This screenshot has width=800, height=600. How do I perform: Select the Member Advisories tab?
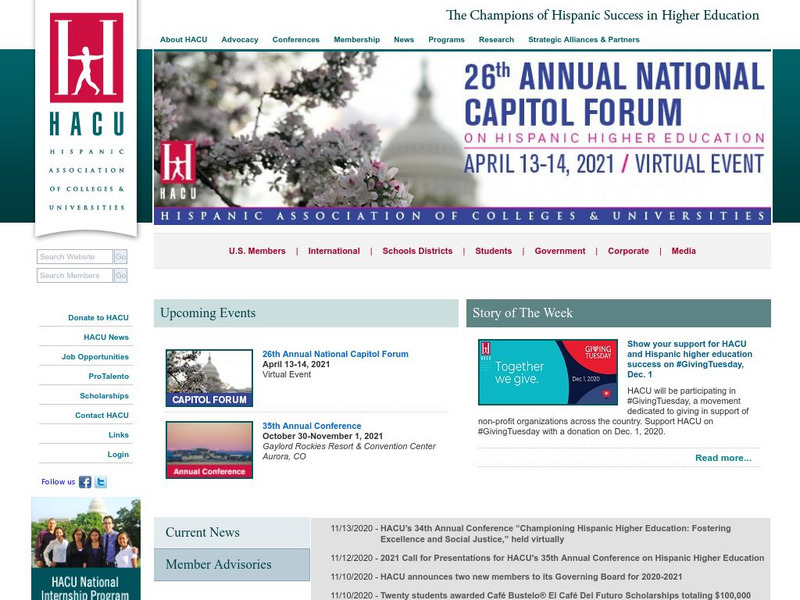pyautogui.click(x=232, y=565)
